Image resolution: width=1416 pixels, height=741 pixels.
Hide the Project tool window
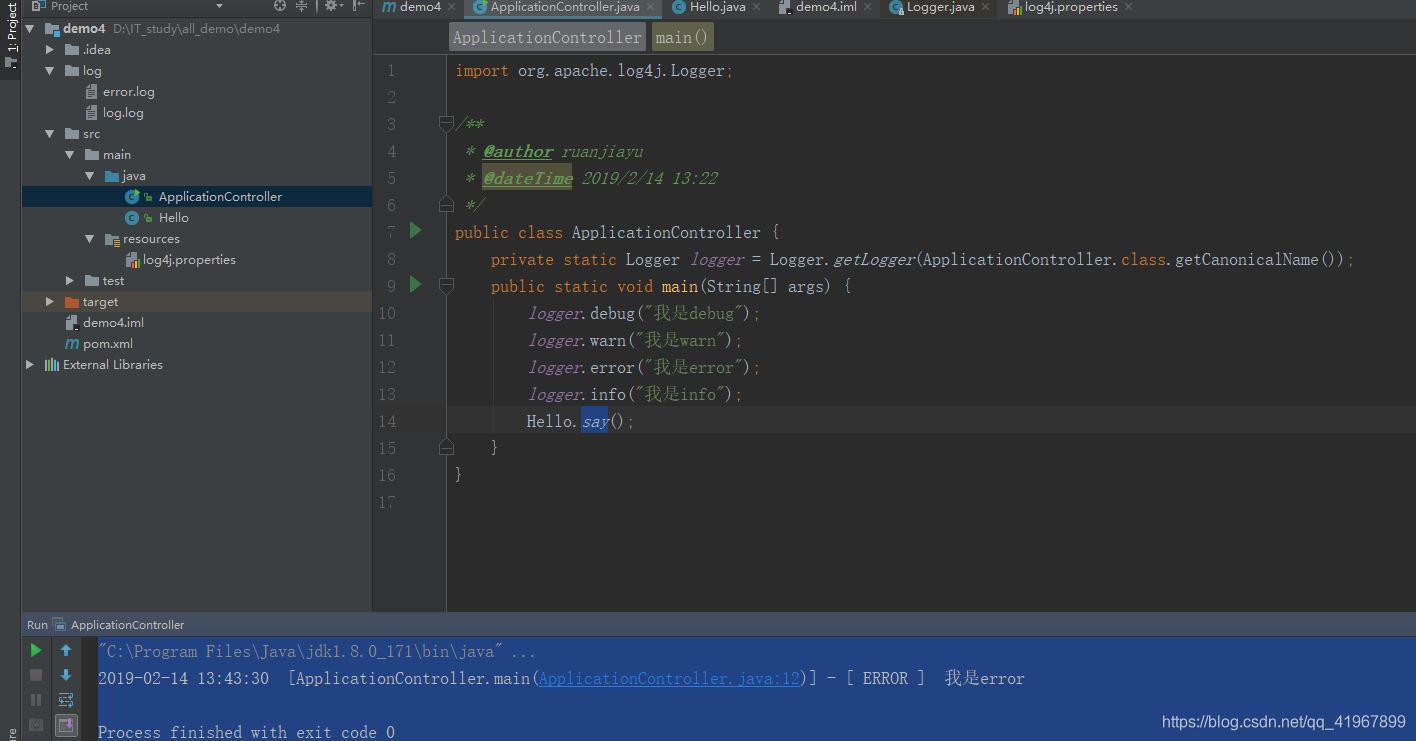point(359,6)
